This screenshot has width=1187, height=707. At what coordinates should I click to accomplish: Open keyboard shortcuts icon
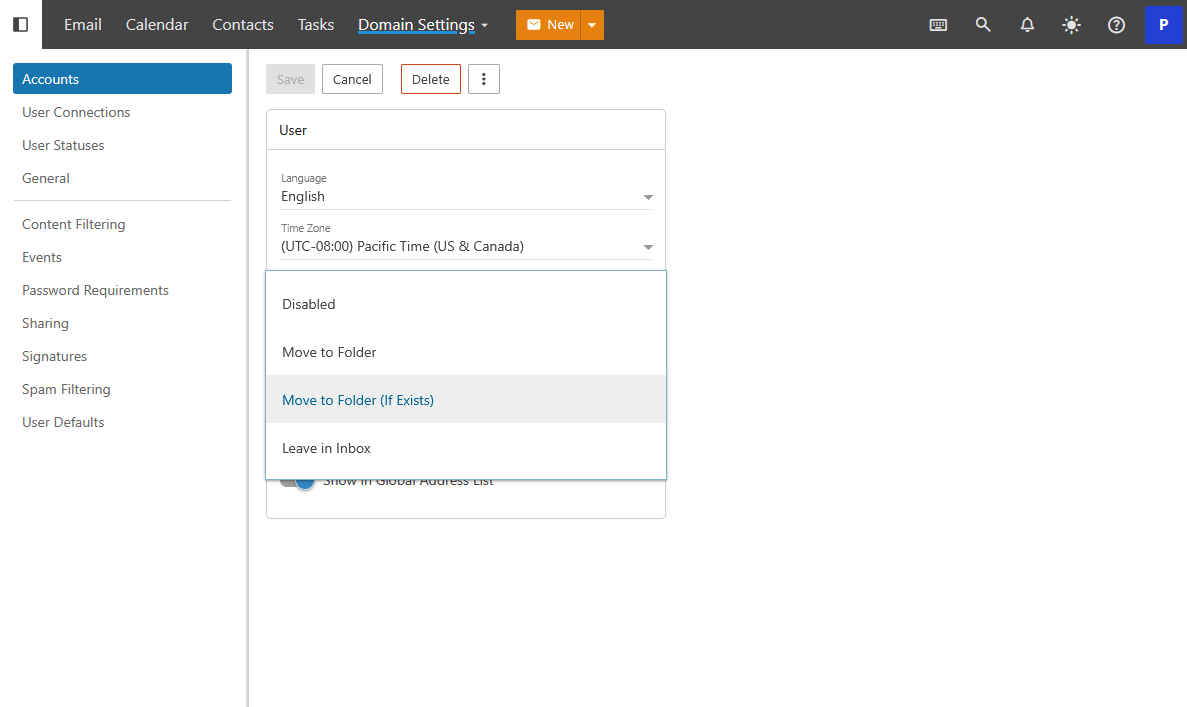938,25
